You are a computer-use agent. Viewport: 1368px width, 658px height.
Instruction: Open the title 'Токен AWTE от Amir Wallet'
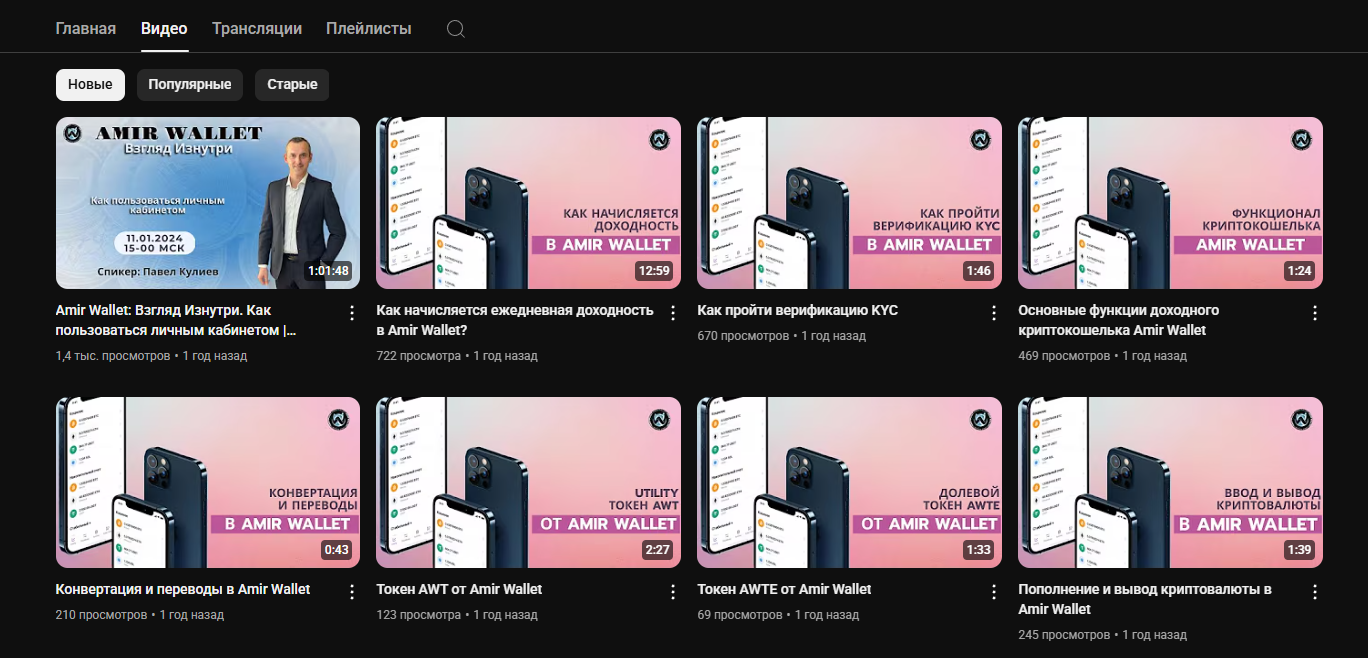pos(785,590)
